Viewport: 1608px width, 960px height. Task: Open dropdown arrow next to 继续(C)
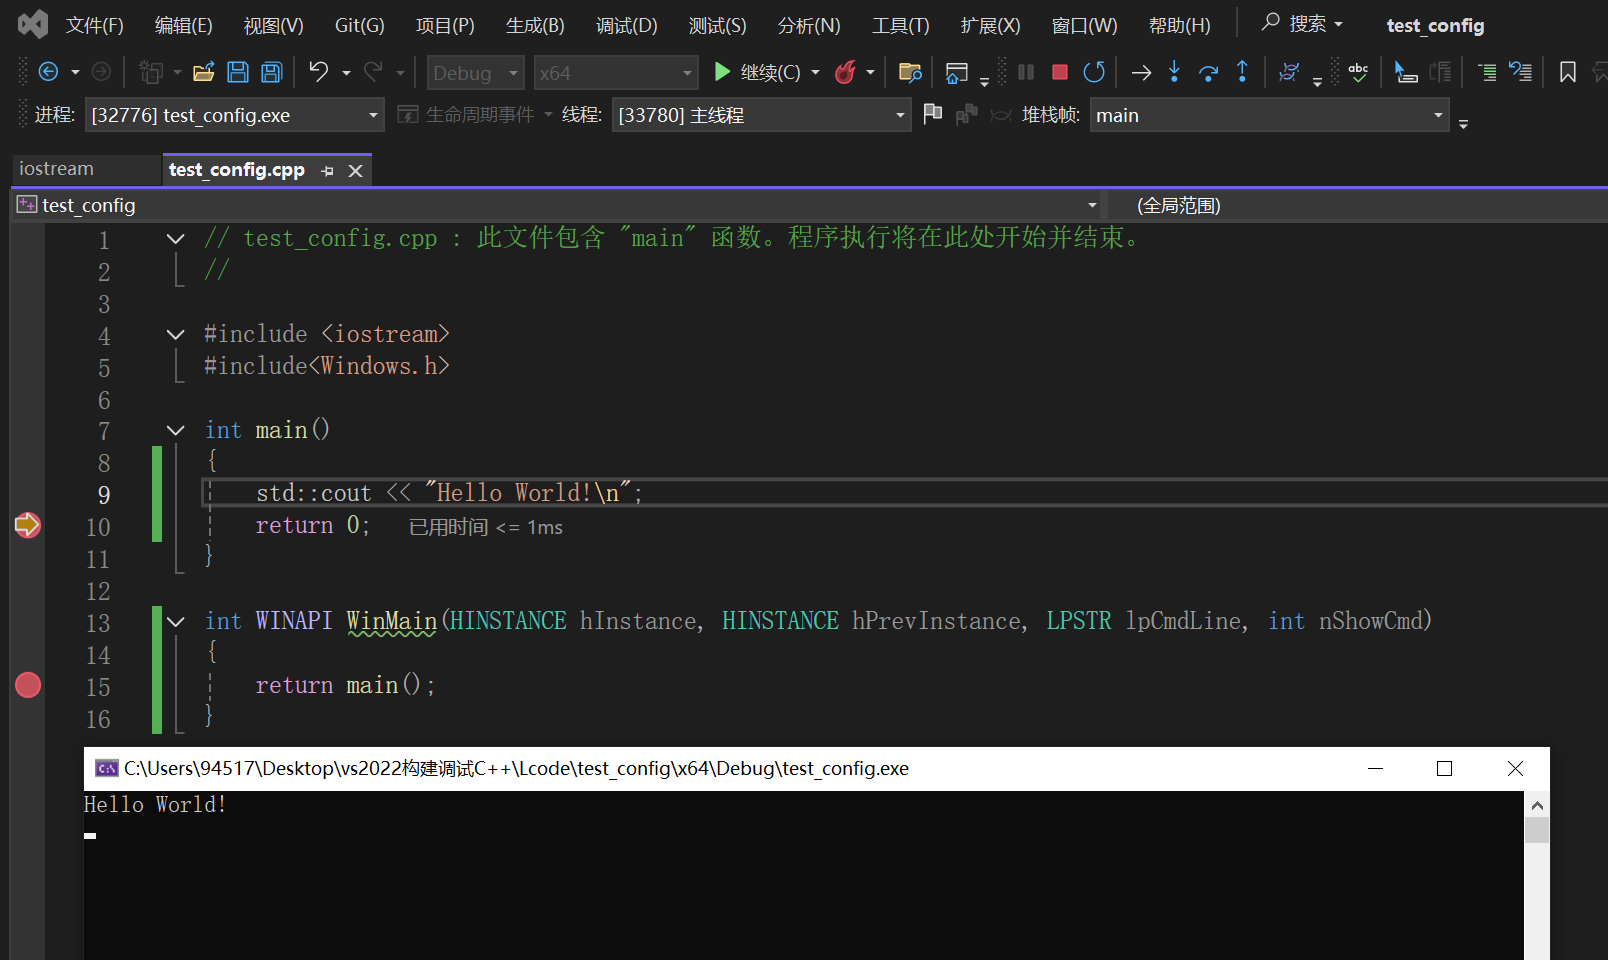point(815,72)
